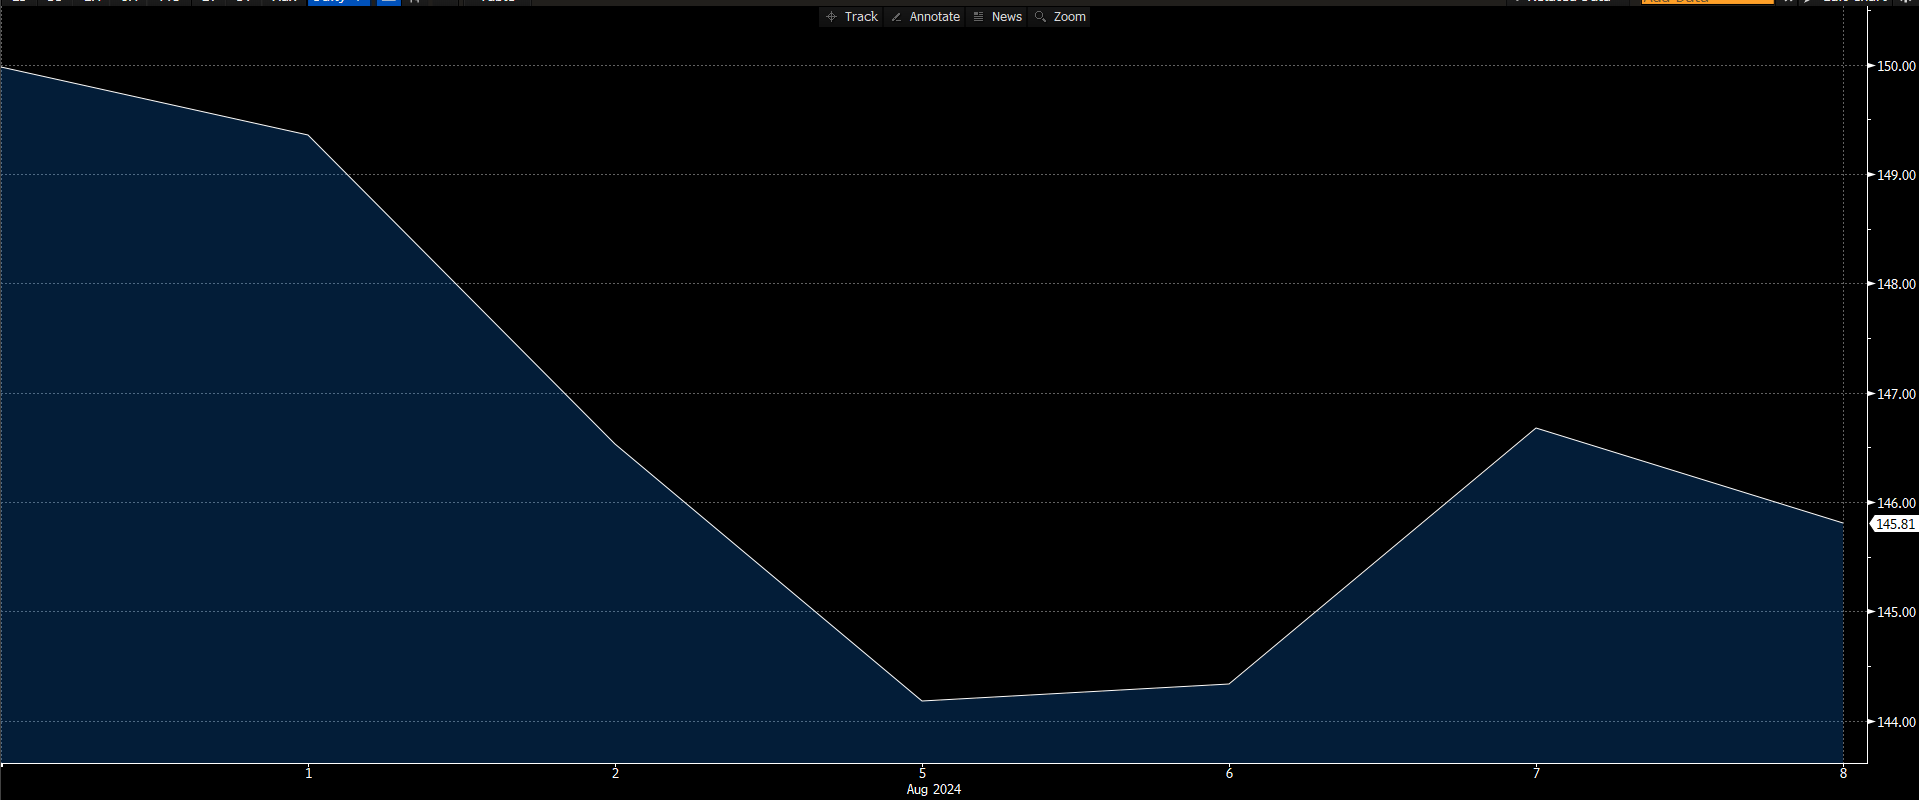Select the 149.00 price axis label
Image resolution: width=1919 pixels, height=800 pixels.
(1896, 175)
